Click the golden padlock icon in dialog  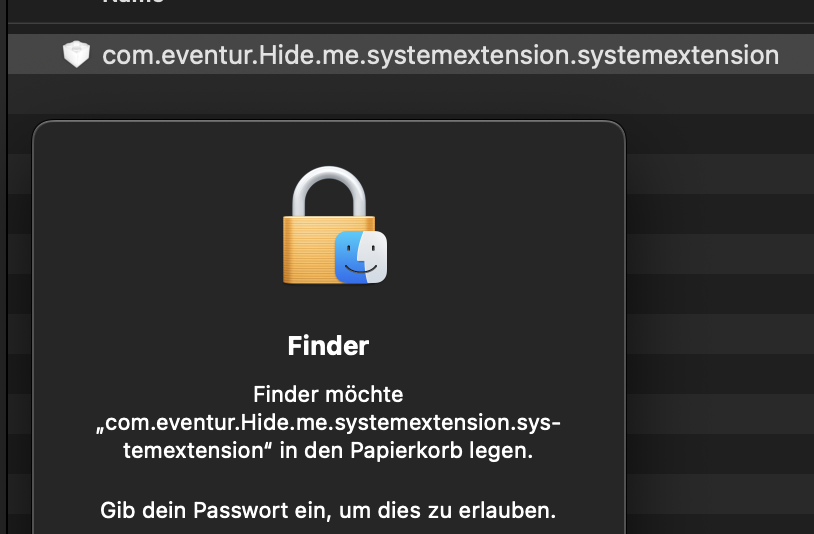tap(316, 245)
